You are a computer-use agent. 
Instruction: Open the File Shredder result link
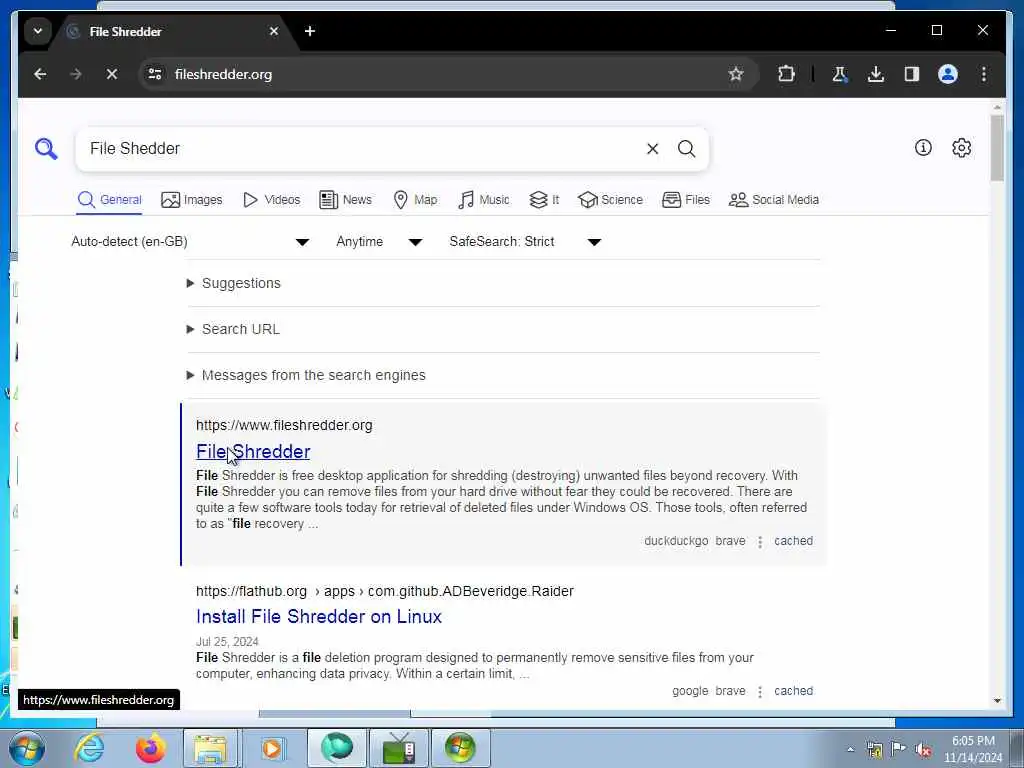point(253,452)
